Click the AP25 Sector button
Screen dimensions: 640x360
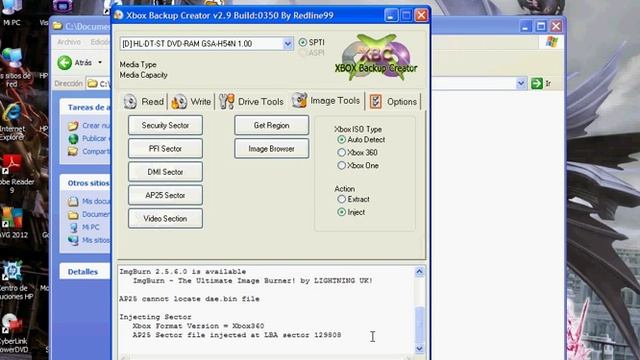click(165, 195)
